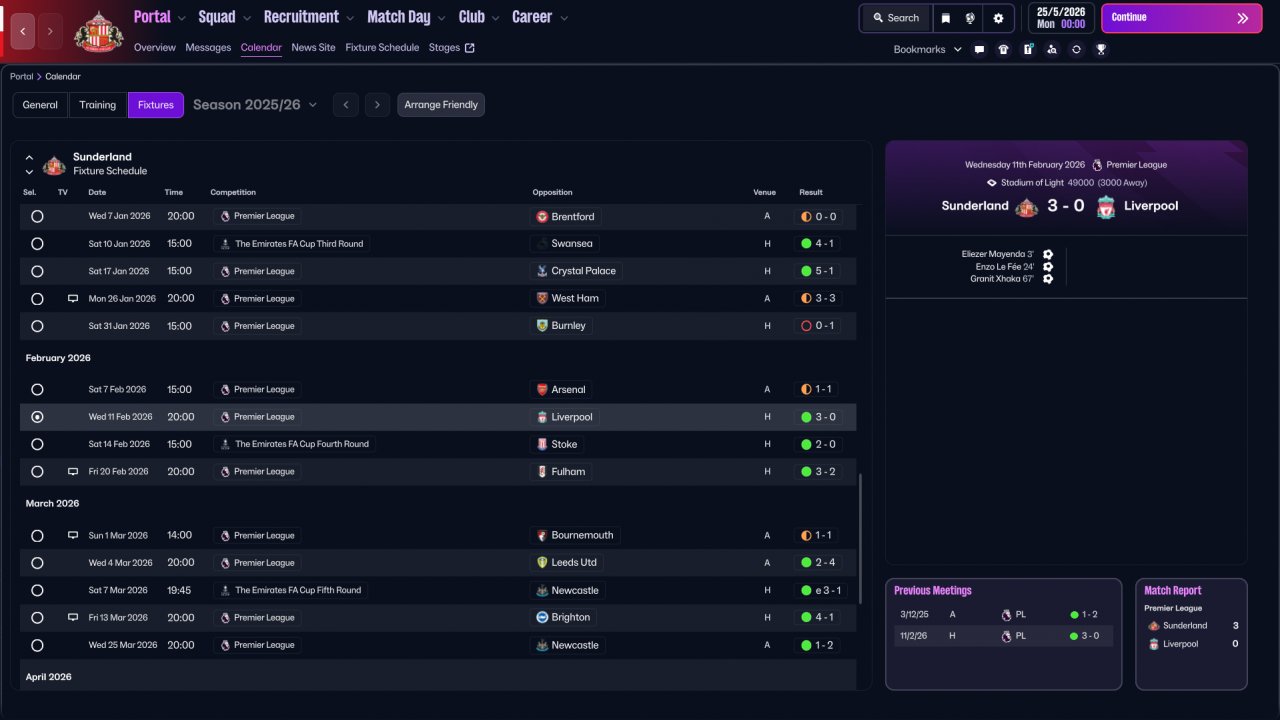The image size is (1280, 720).
Task: Open the trophy shortcut icon
Action: (x=1101, y=49)
